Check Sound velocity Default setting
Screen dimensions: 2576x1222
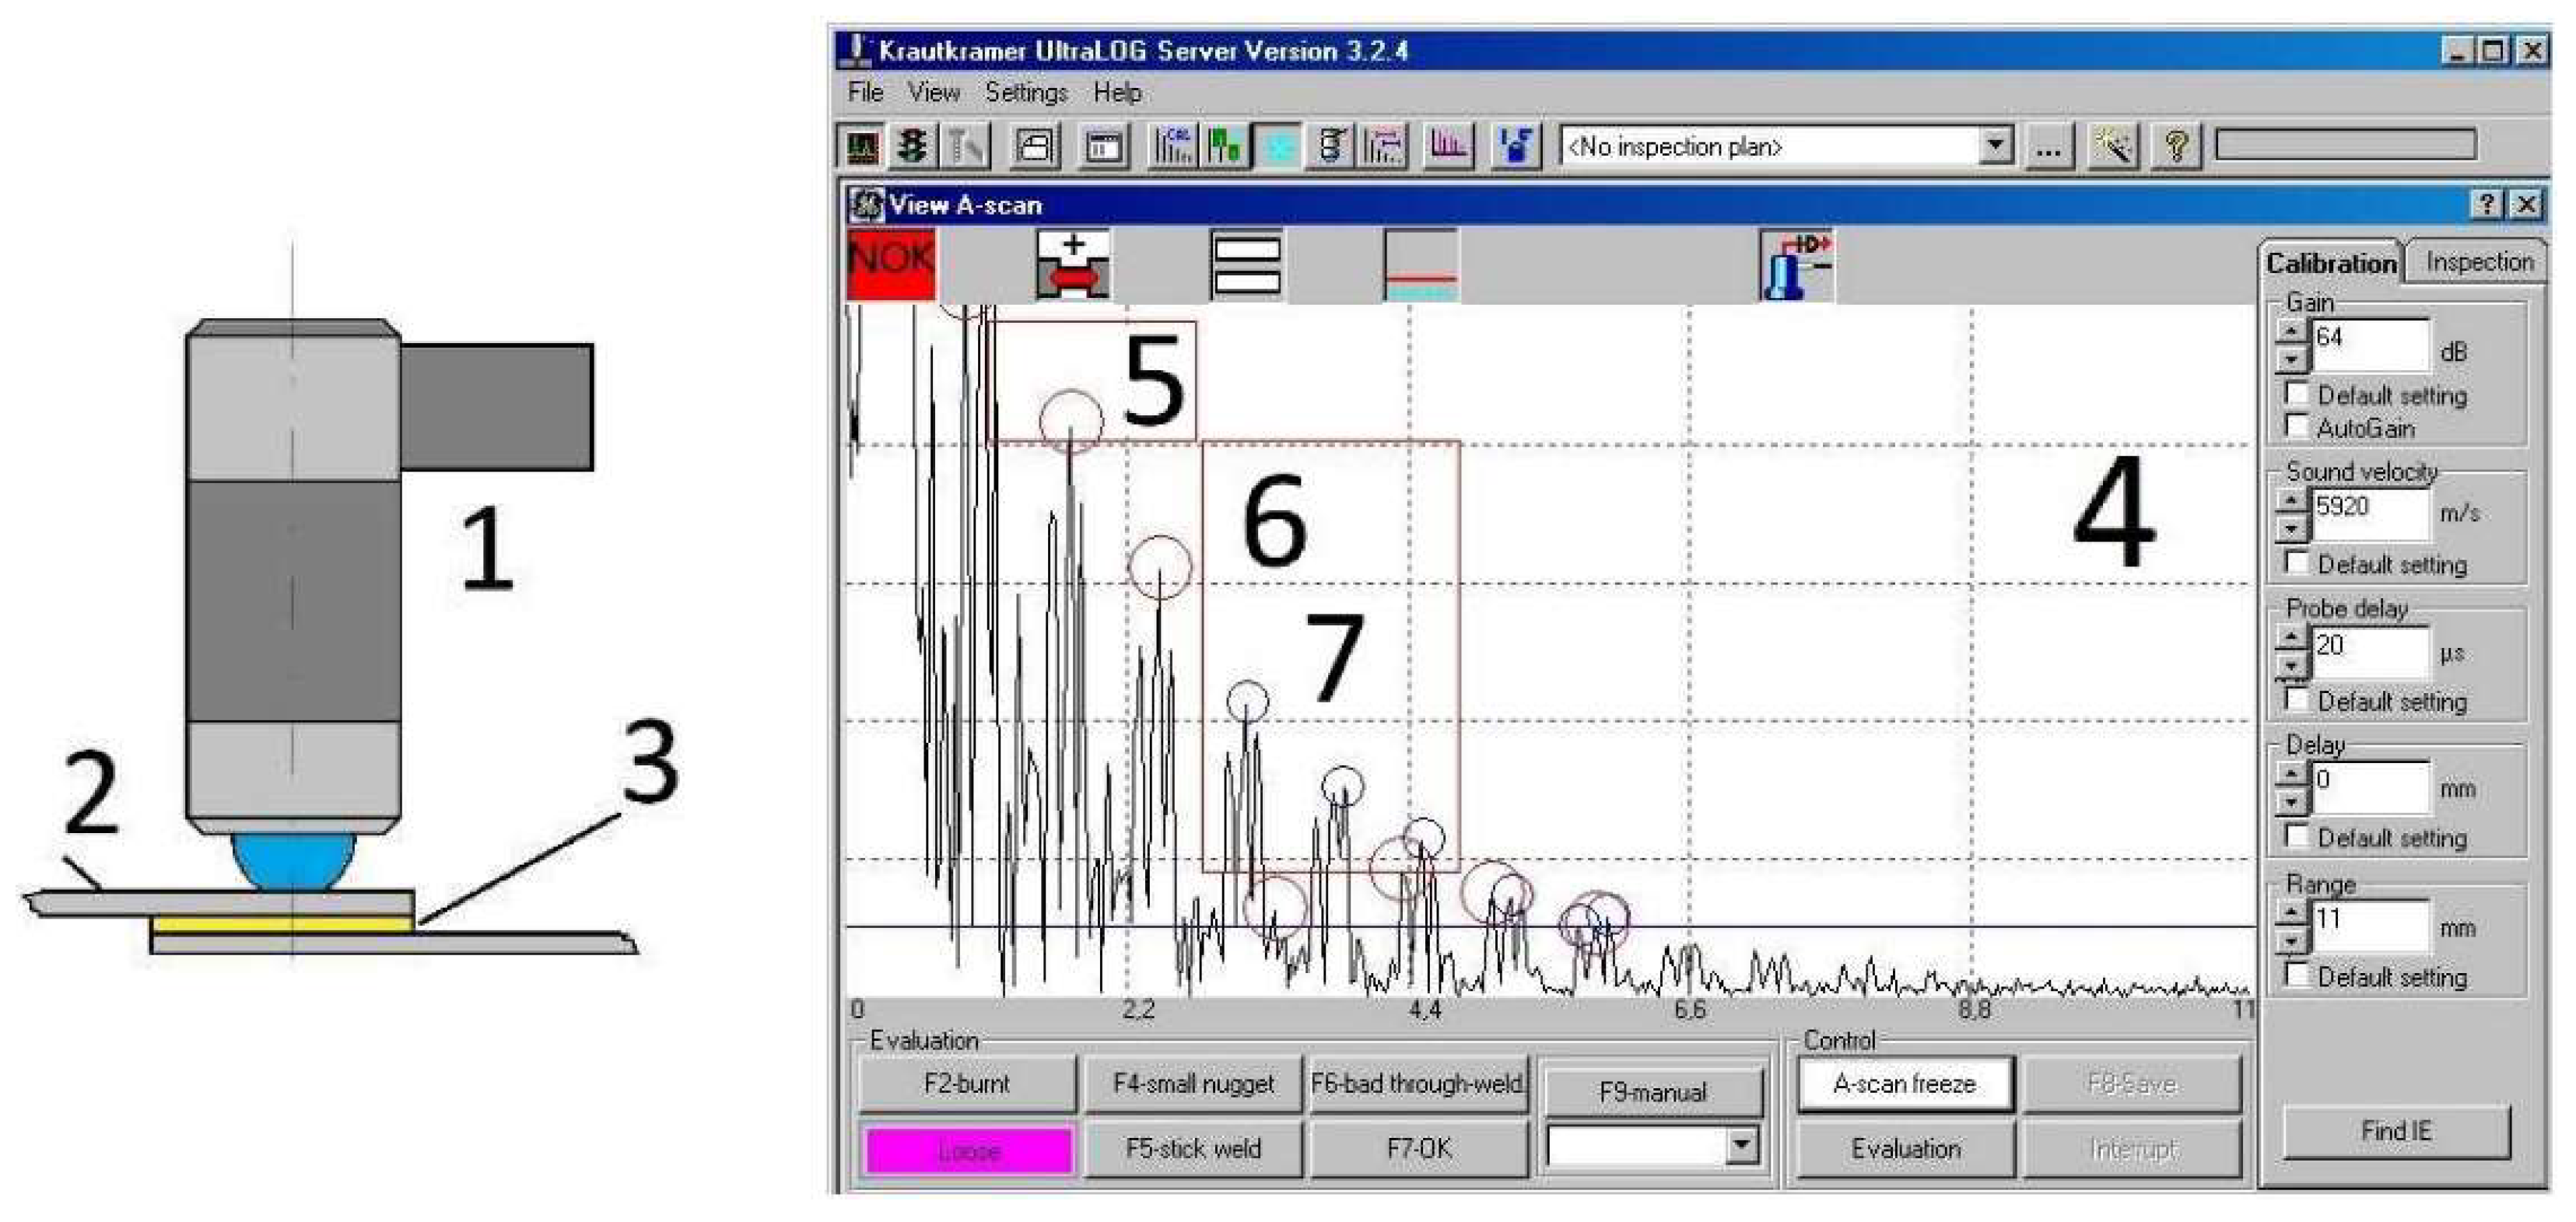[x=2296, y=563]
